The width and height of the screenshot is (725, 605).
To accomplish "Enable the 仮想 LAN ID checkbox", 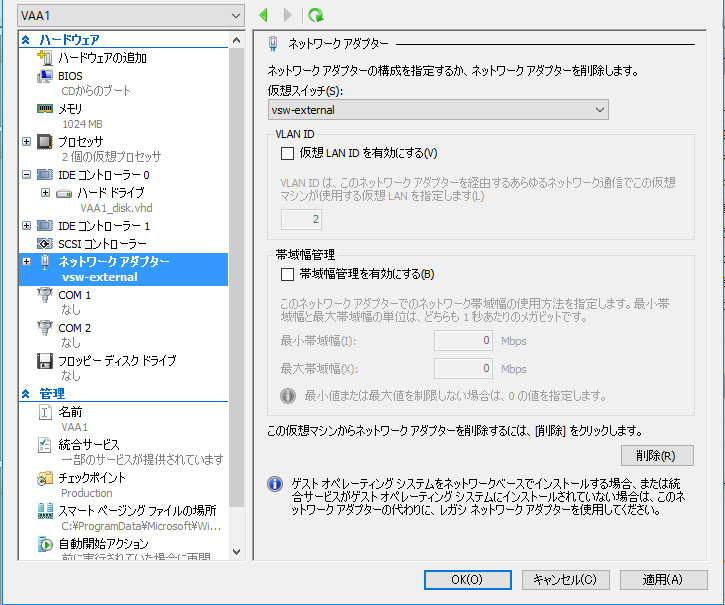I will point(288,153).
